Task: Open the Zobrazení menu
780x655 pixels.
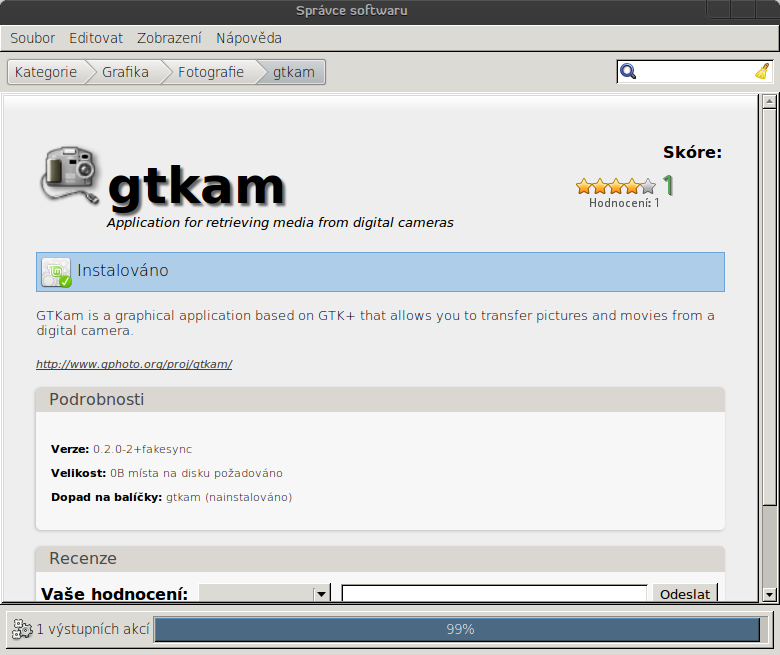Action: coord(169,38)
